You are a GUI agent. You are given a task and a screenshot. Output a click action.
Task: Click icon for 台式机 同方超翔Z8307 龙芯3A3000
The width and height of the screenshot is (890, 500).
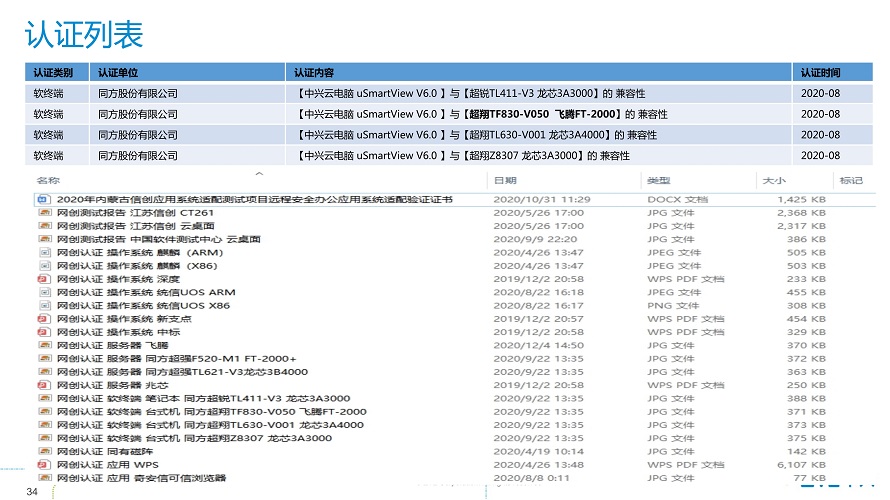pyautogui.click(x=44, y=438)
